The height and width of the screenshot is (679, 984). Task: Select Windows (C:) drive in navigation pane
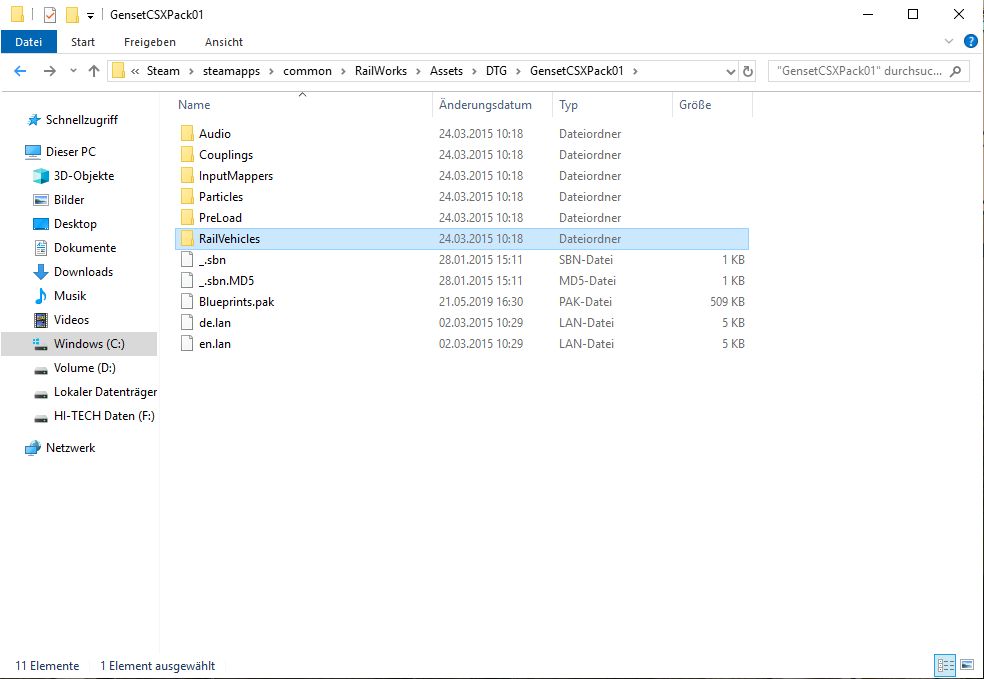tap(79, 344)
